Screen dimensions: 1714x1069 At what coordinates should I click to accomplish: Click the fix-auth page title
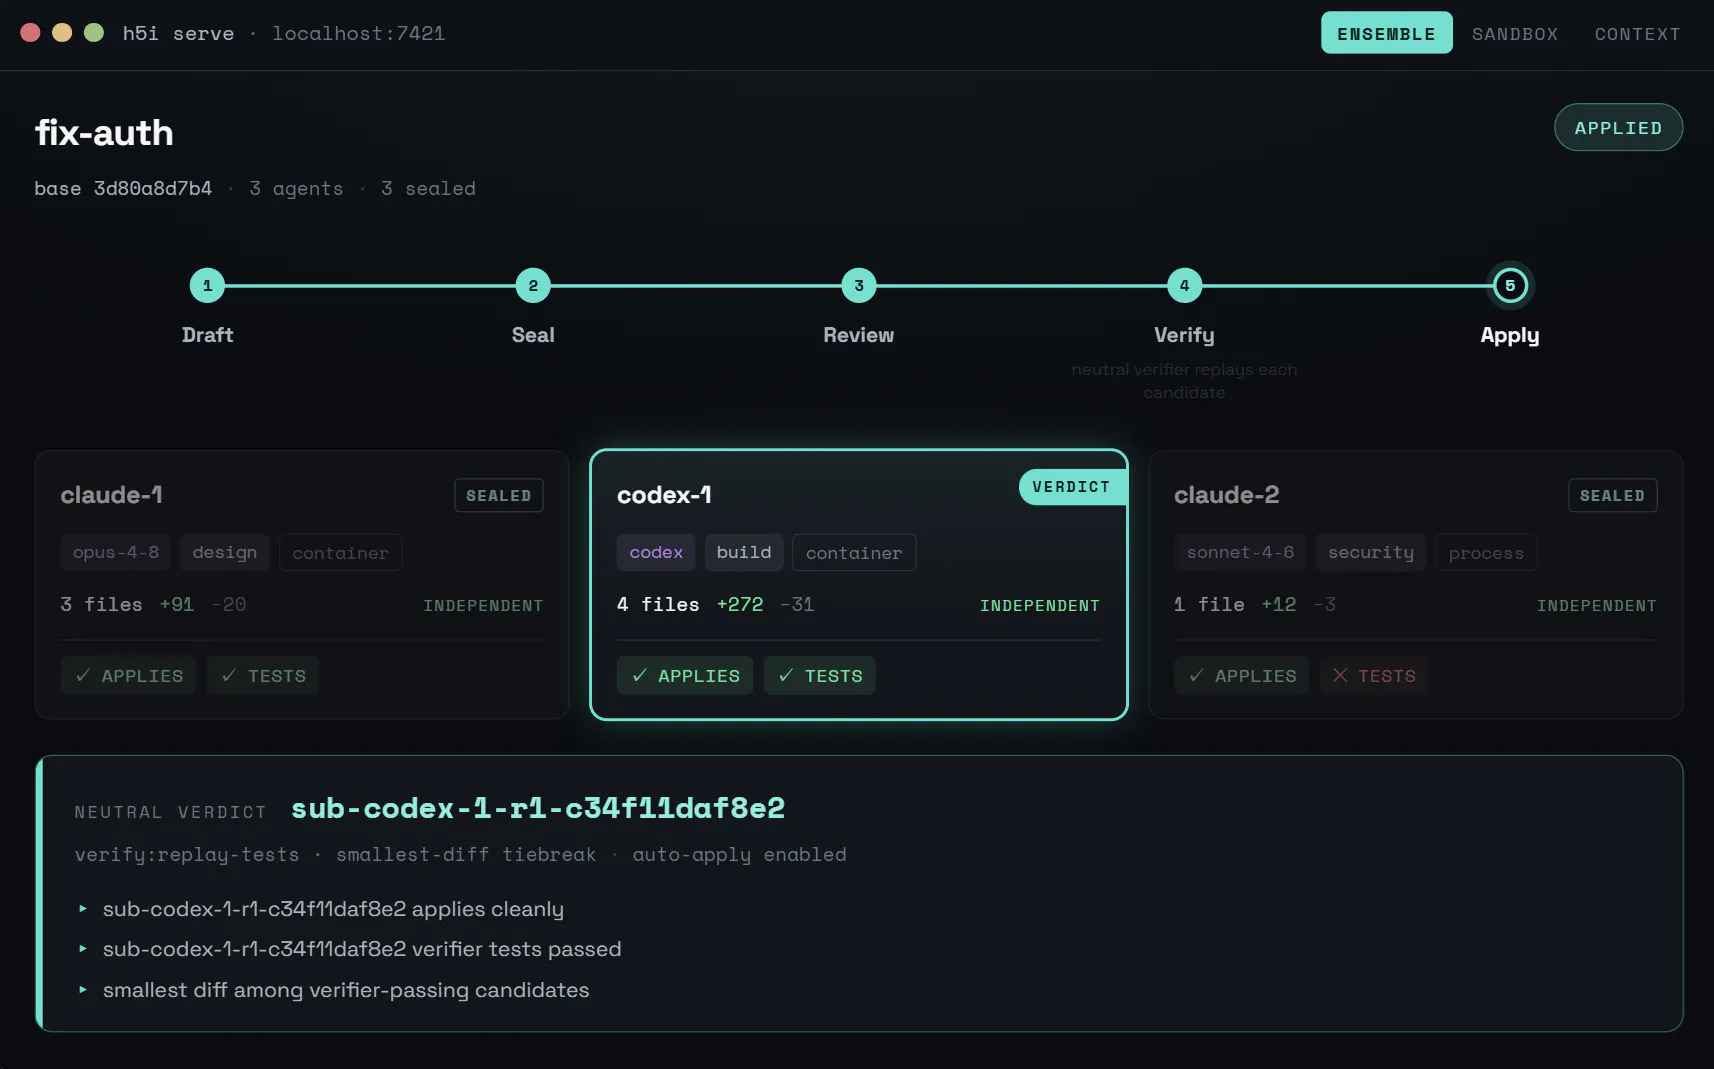(x=104, y=133)
